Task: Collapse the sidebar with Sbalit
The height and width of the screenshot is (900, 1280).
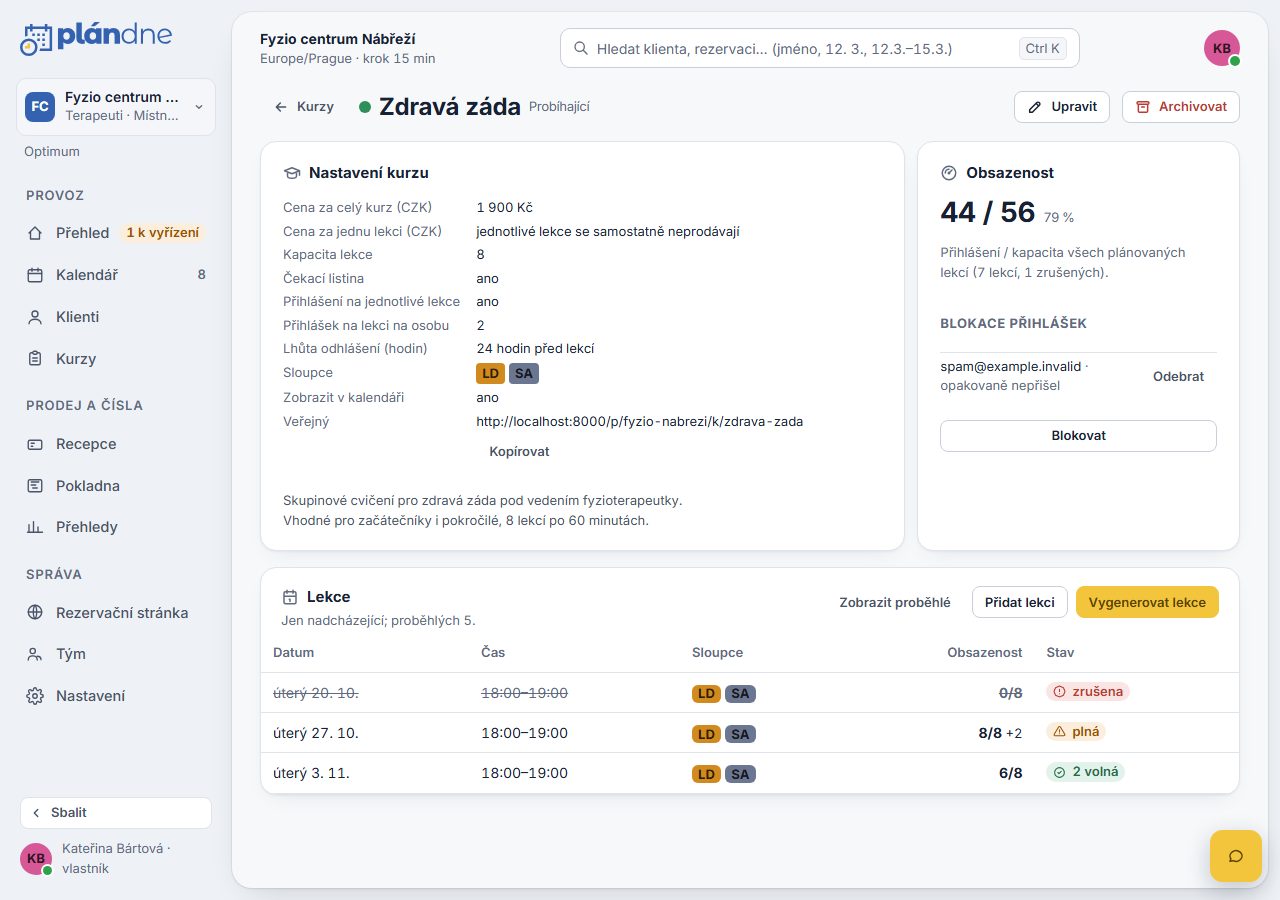Action: [x=116, y=813]
